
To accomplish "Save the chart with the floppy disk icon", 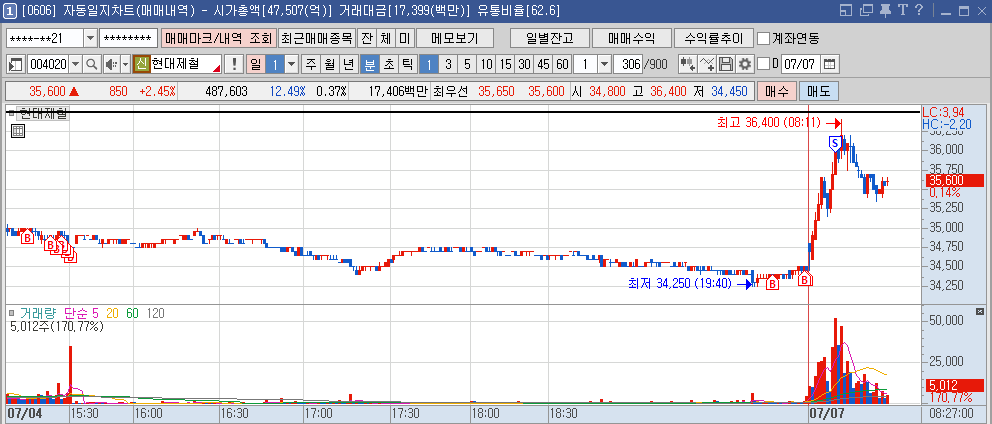I will [x=726, y=64].
